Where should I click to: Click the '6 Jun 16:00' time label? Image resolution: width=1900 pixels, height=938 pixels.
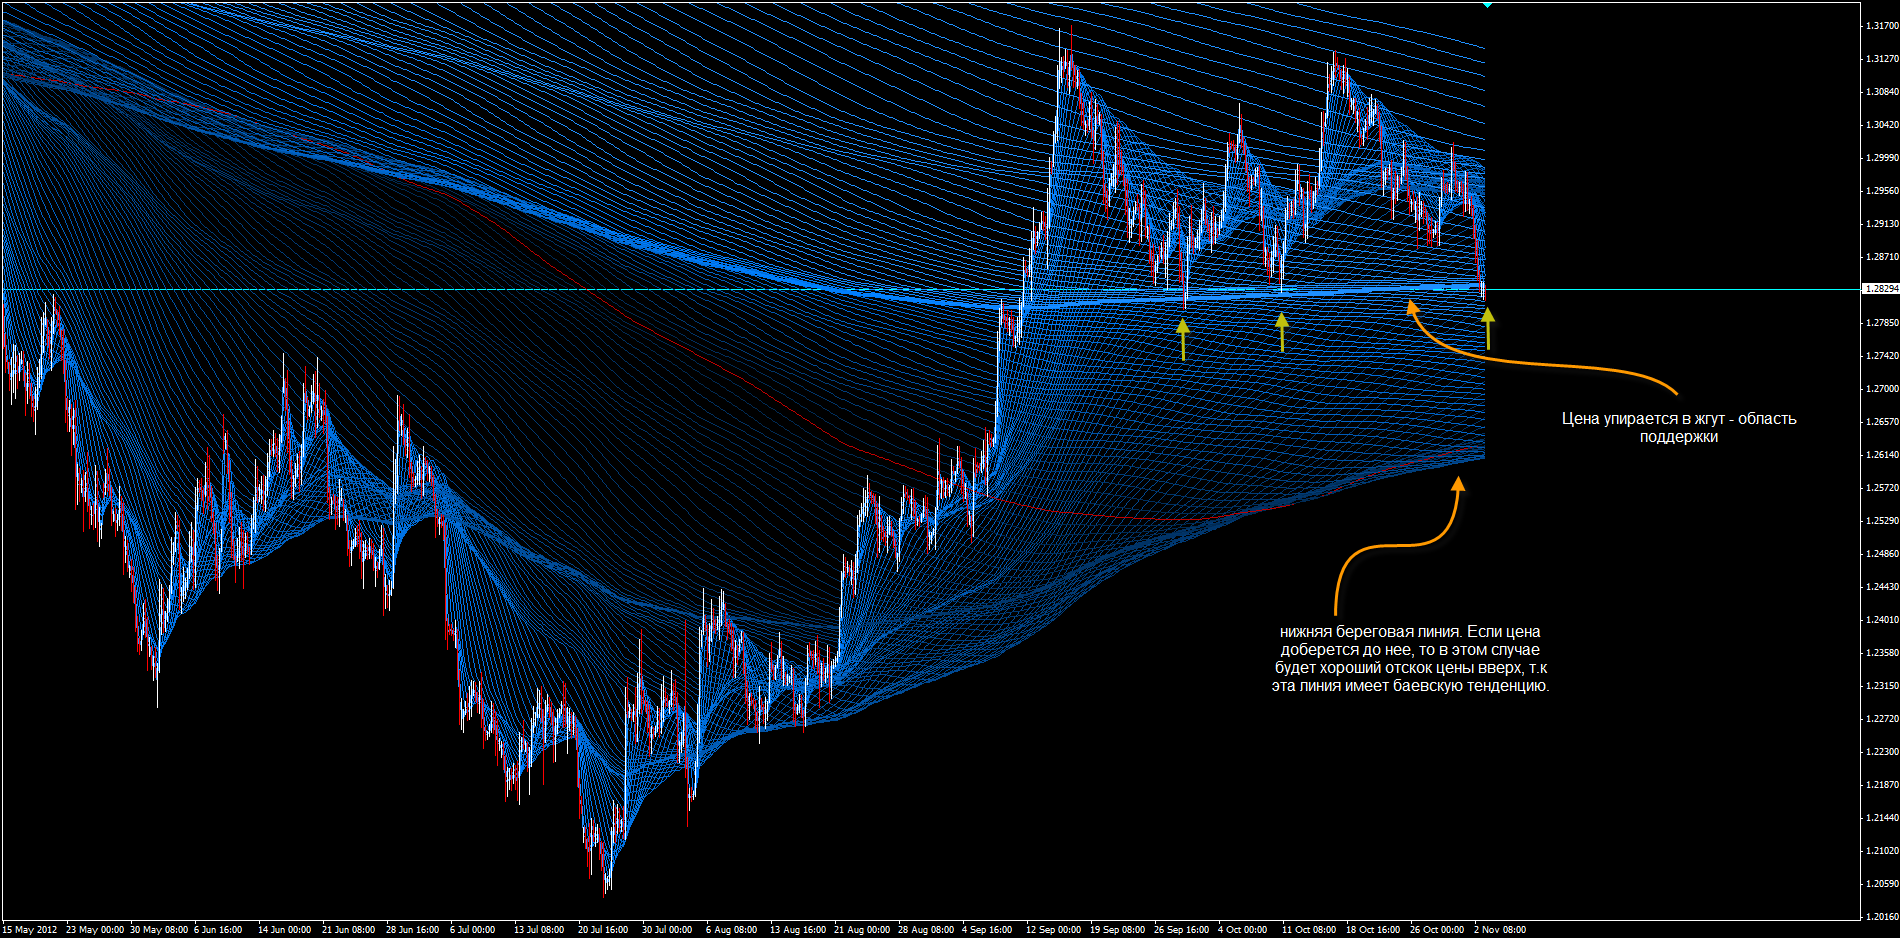218,930
